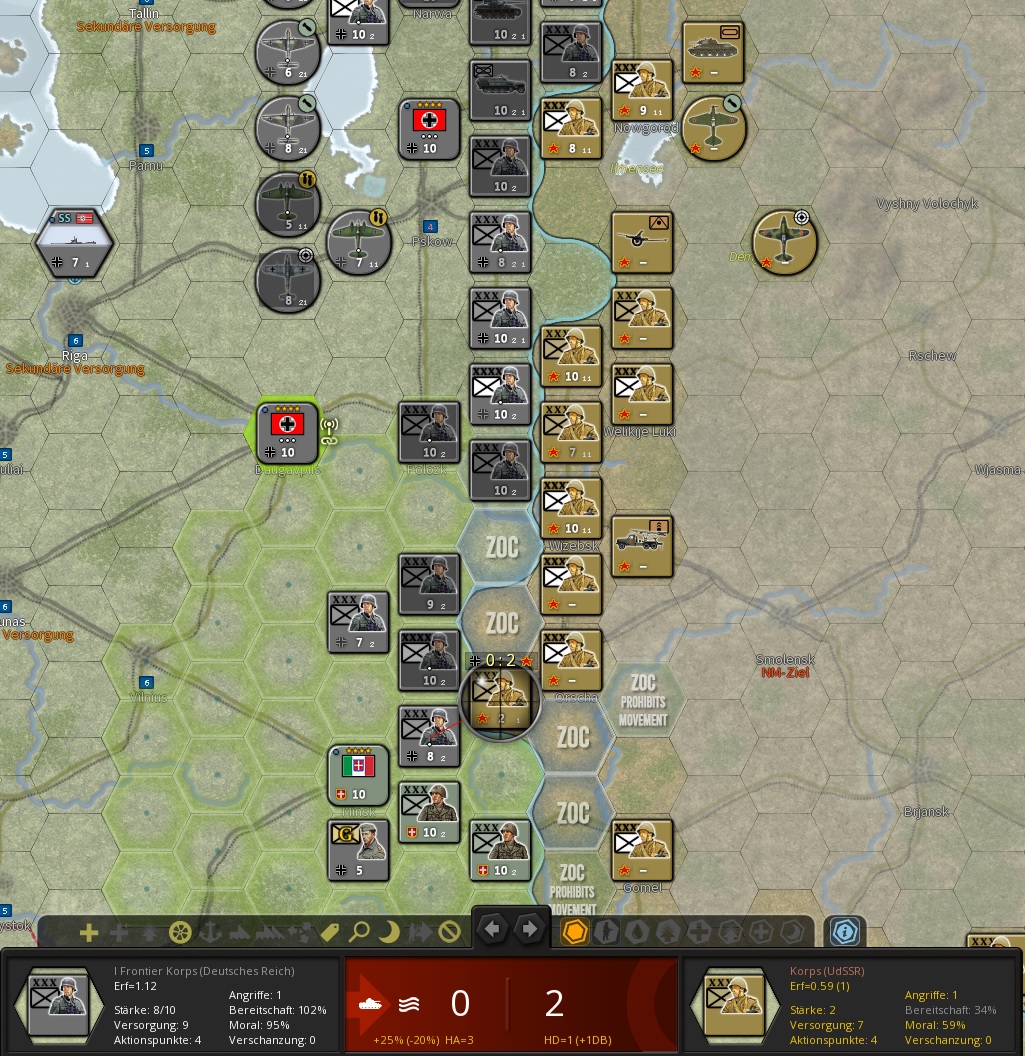1025x1056 pixels.
Task: Select the Soviet rocket truck unit
Action: 642,547
